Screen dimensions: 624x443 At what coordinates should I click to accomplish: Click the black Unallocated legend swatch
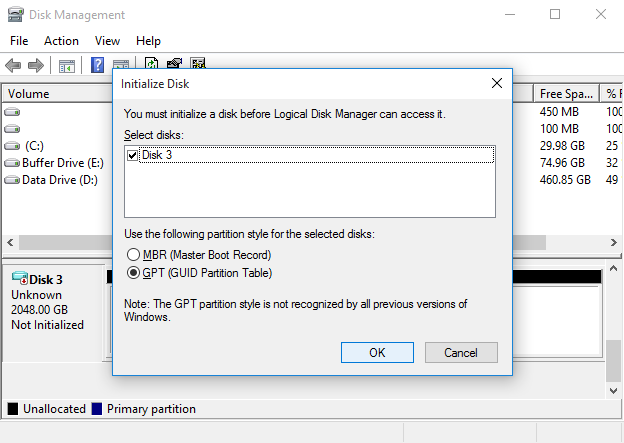(x=13, y=409)
